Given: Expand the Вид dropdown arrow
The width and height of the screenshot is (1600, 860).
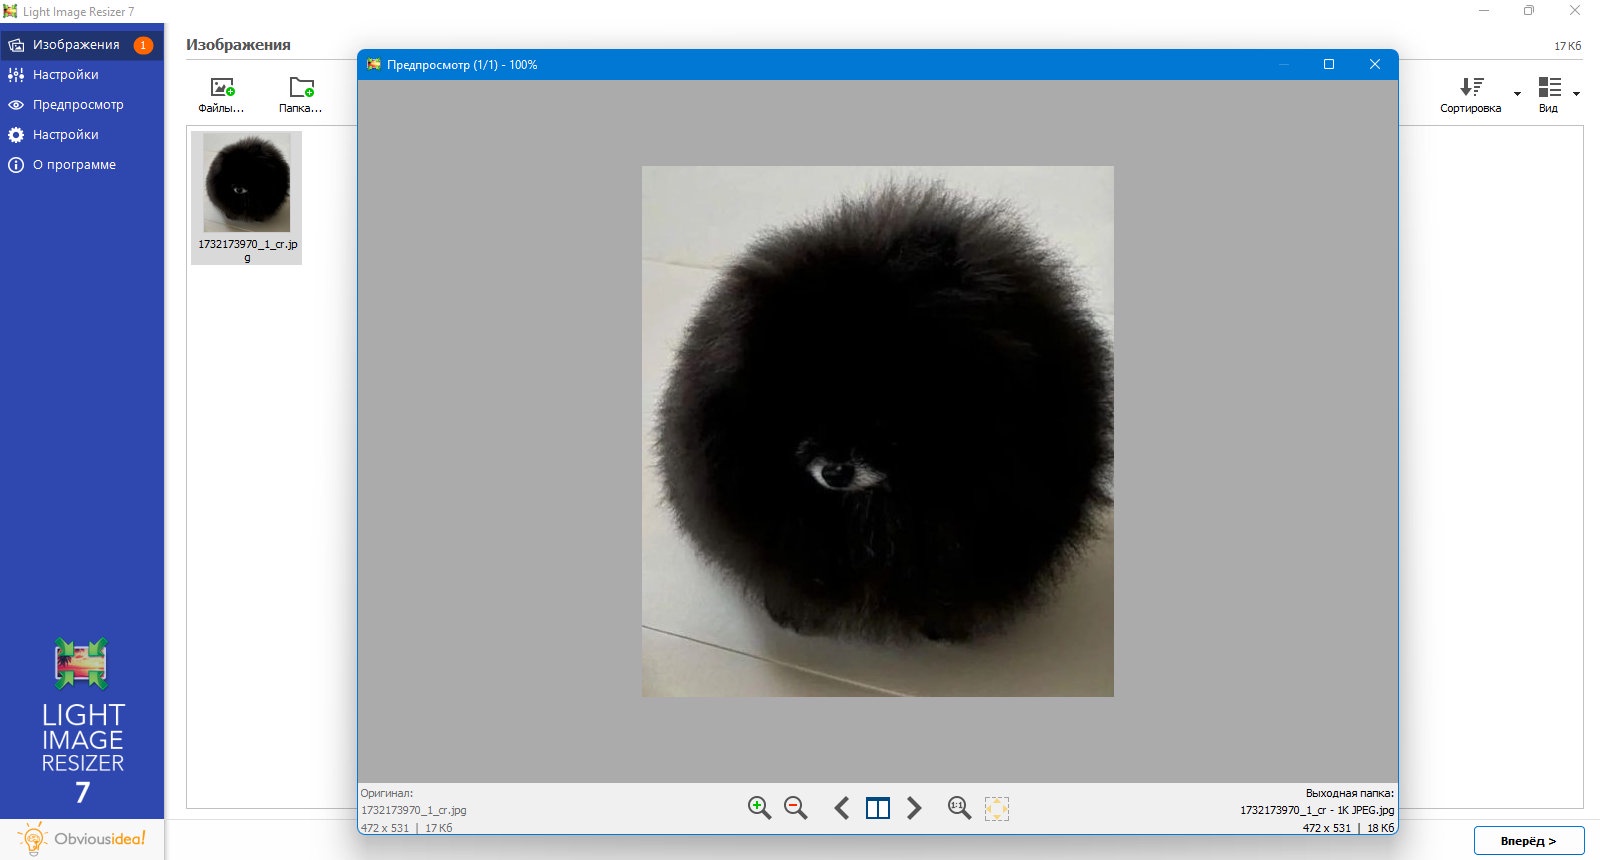Looking at the screenshot, I should point(1576,94).
